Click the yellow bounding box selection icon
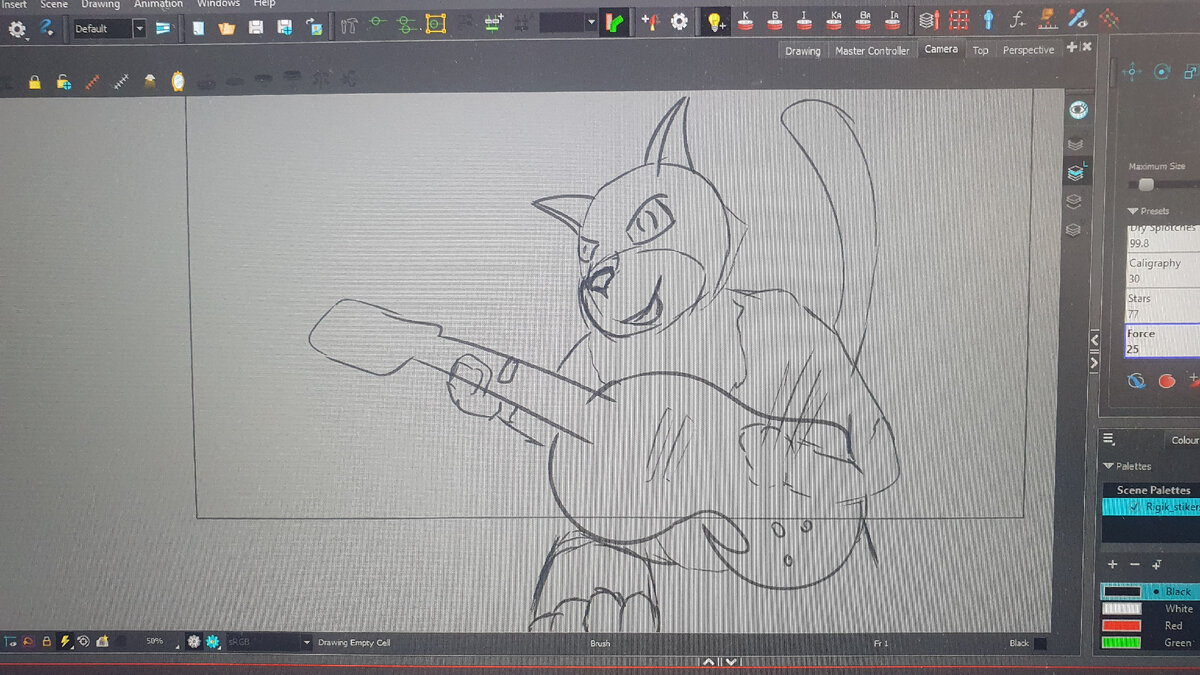 point(435,23)
